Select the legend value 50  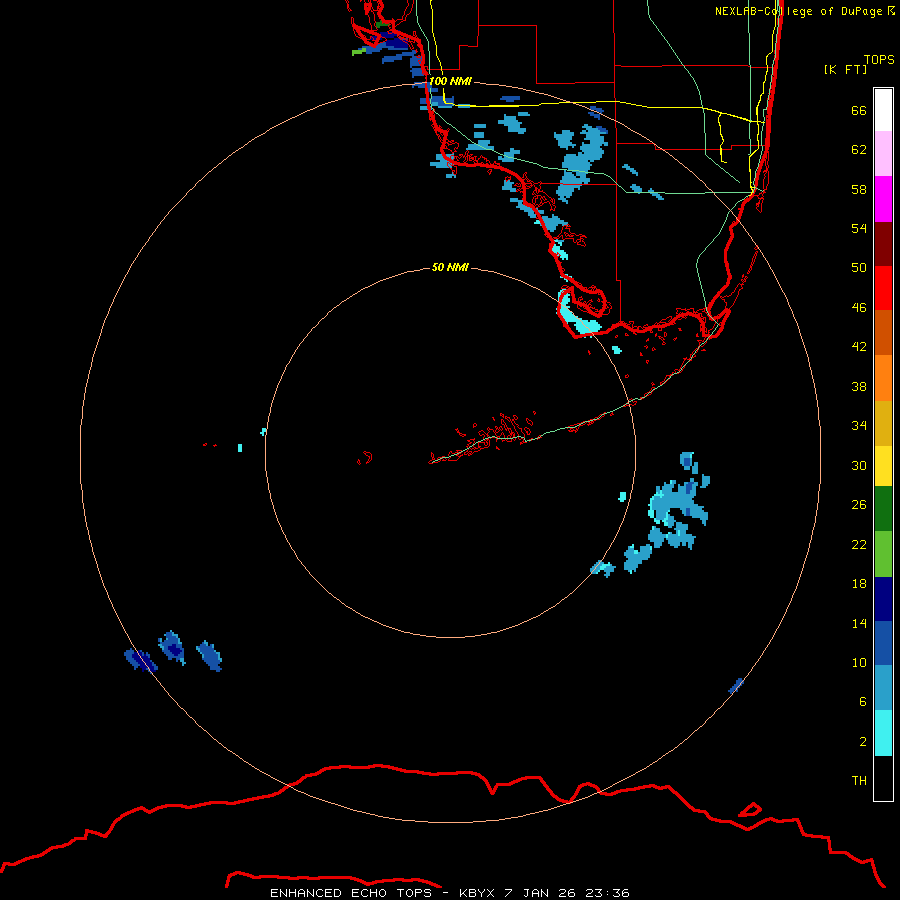click(859, 267)
